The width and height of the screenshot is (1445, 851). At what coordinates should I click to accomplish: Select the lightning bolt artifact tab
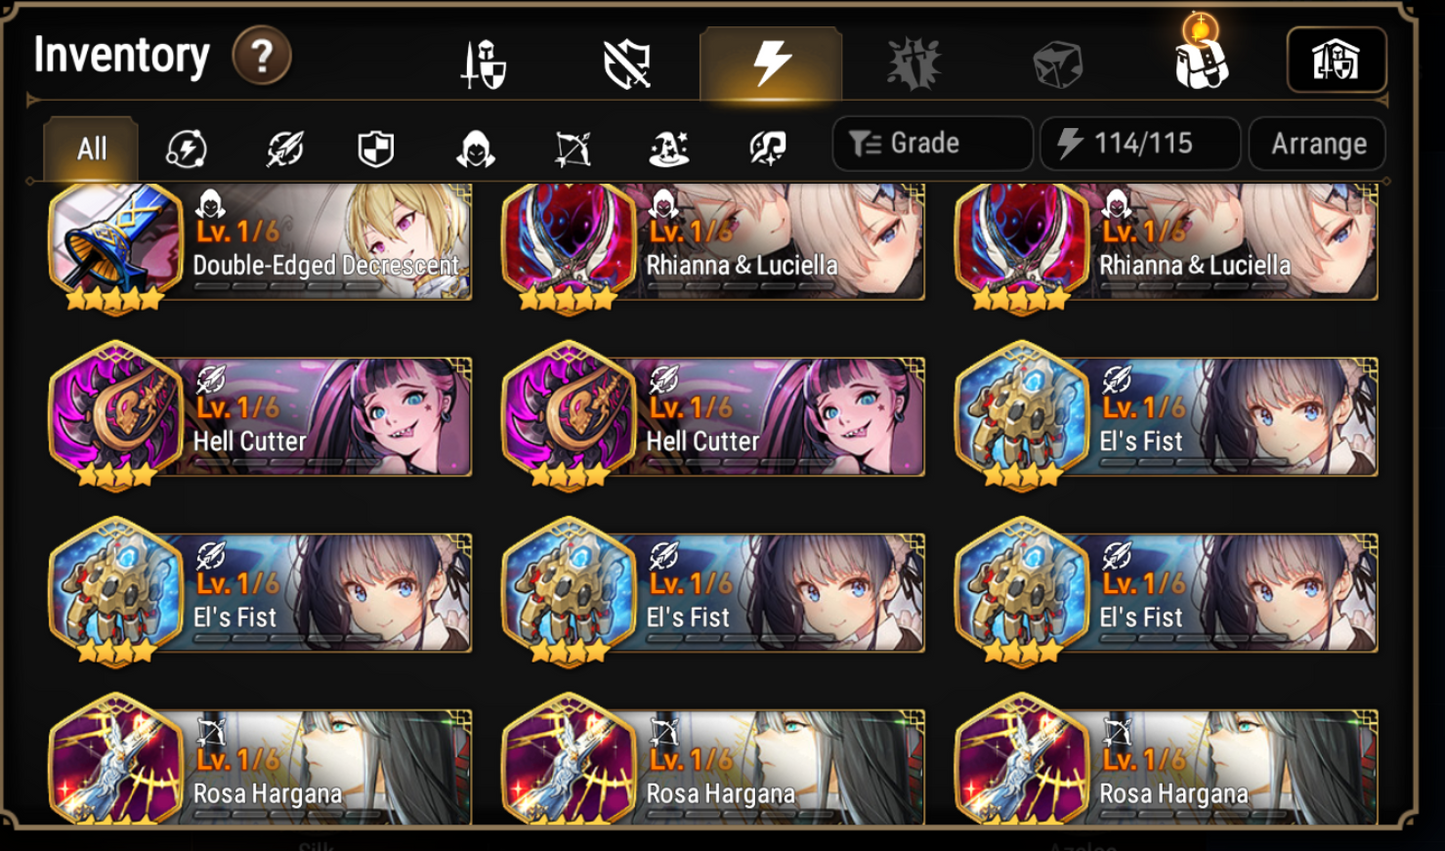(771, 63)
